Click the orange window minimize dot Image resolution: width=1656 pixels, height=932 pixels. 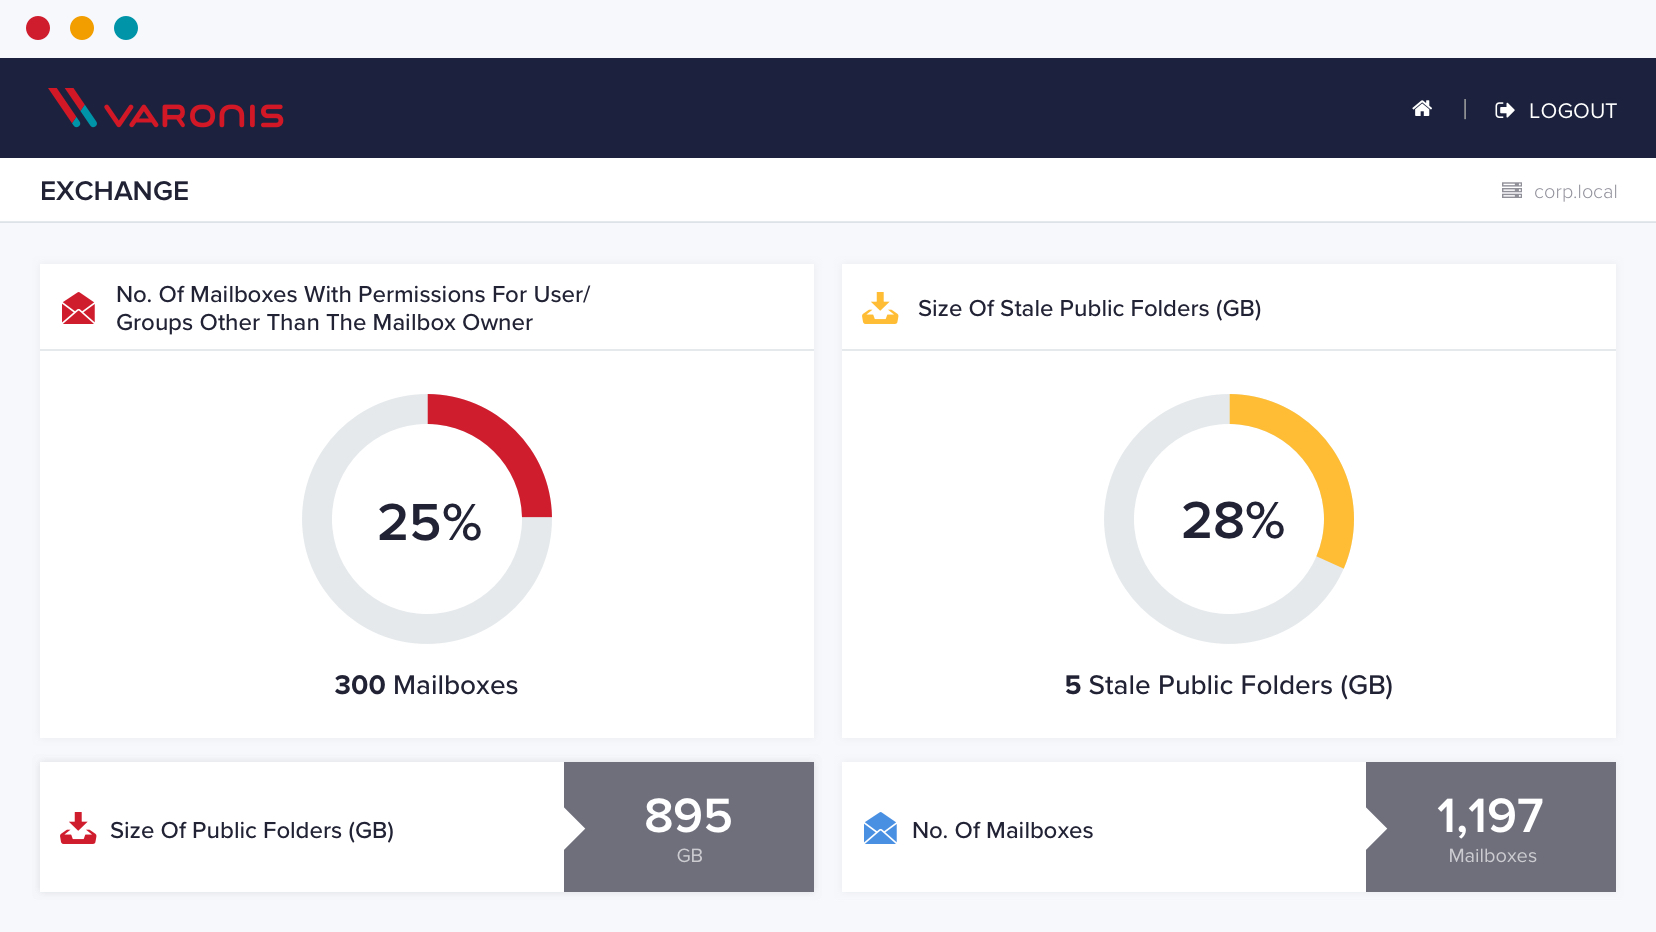click(x=82, y=28)
